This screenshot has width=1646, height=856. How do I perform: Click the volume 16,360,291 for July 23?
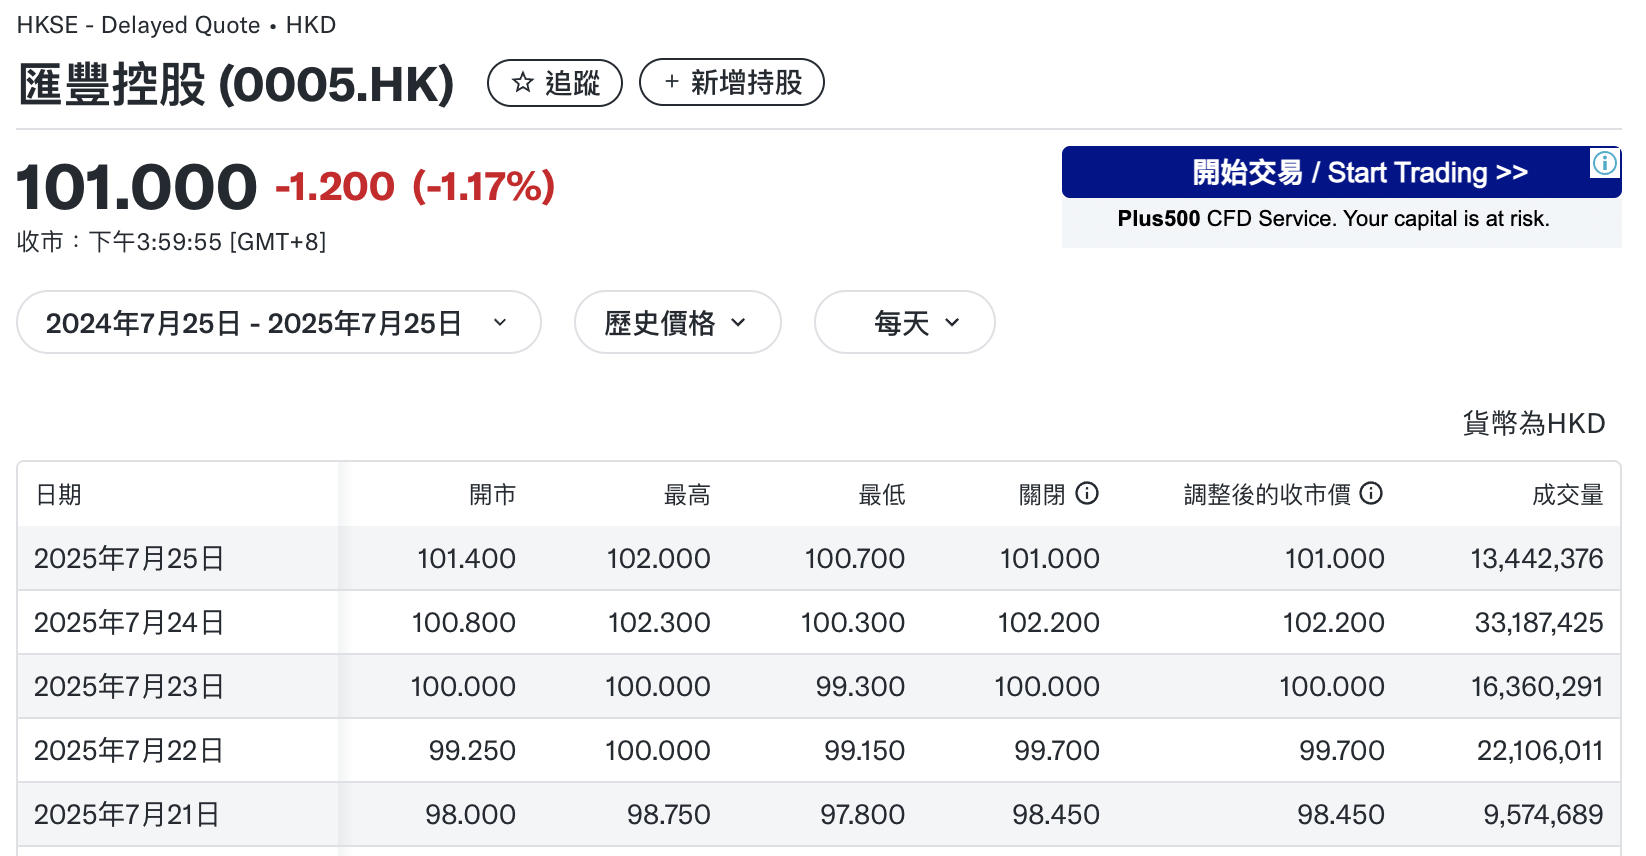1536,687
